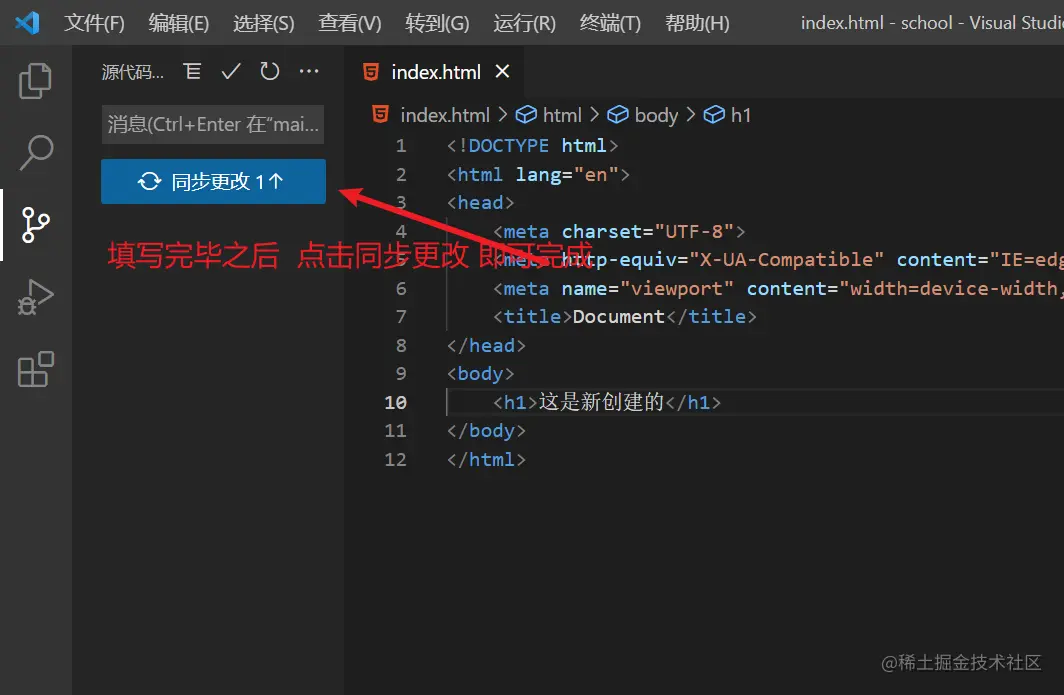Viewport: 1064px width, 695px height.
Task: Click the refresh icon in source control
Action: 270,71
